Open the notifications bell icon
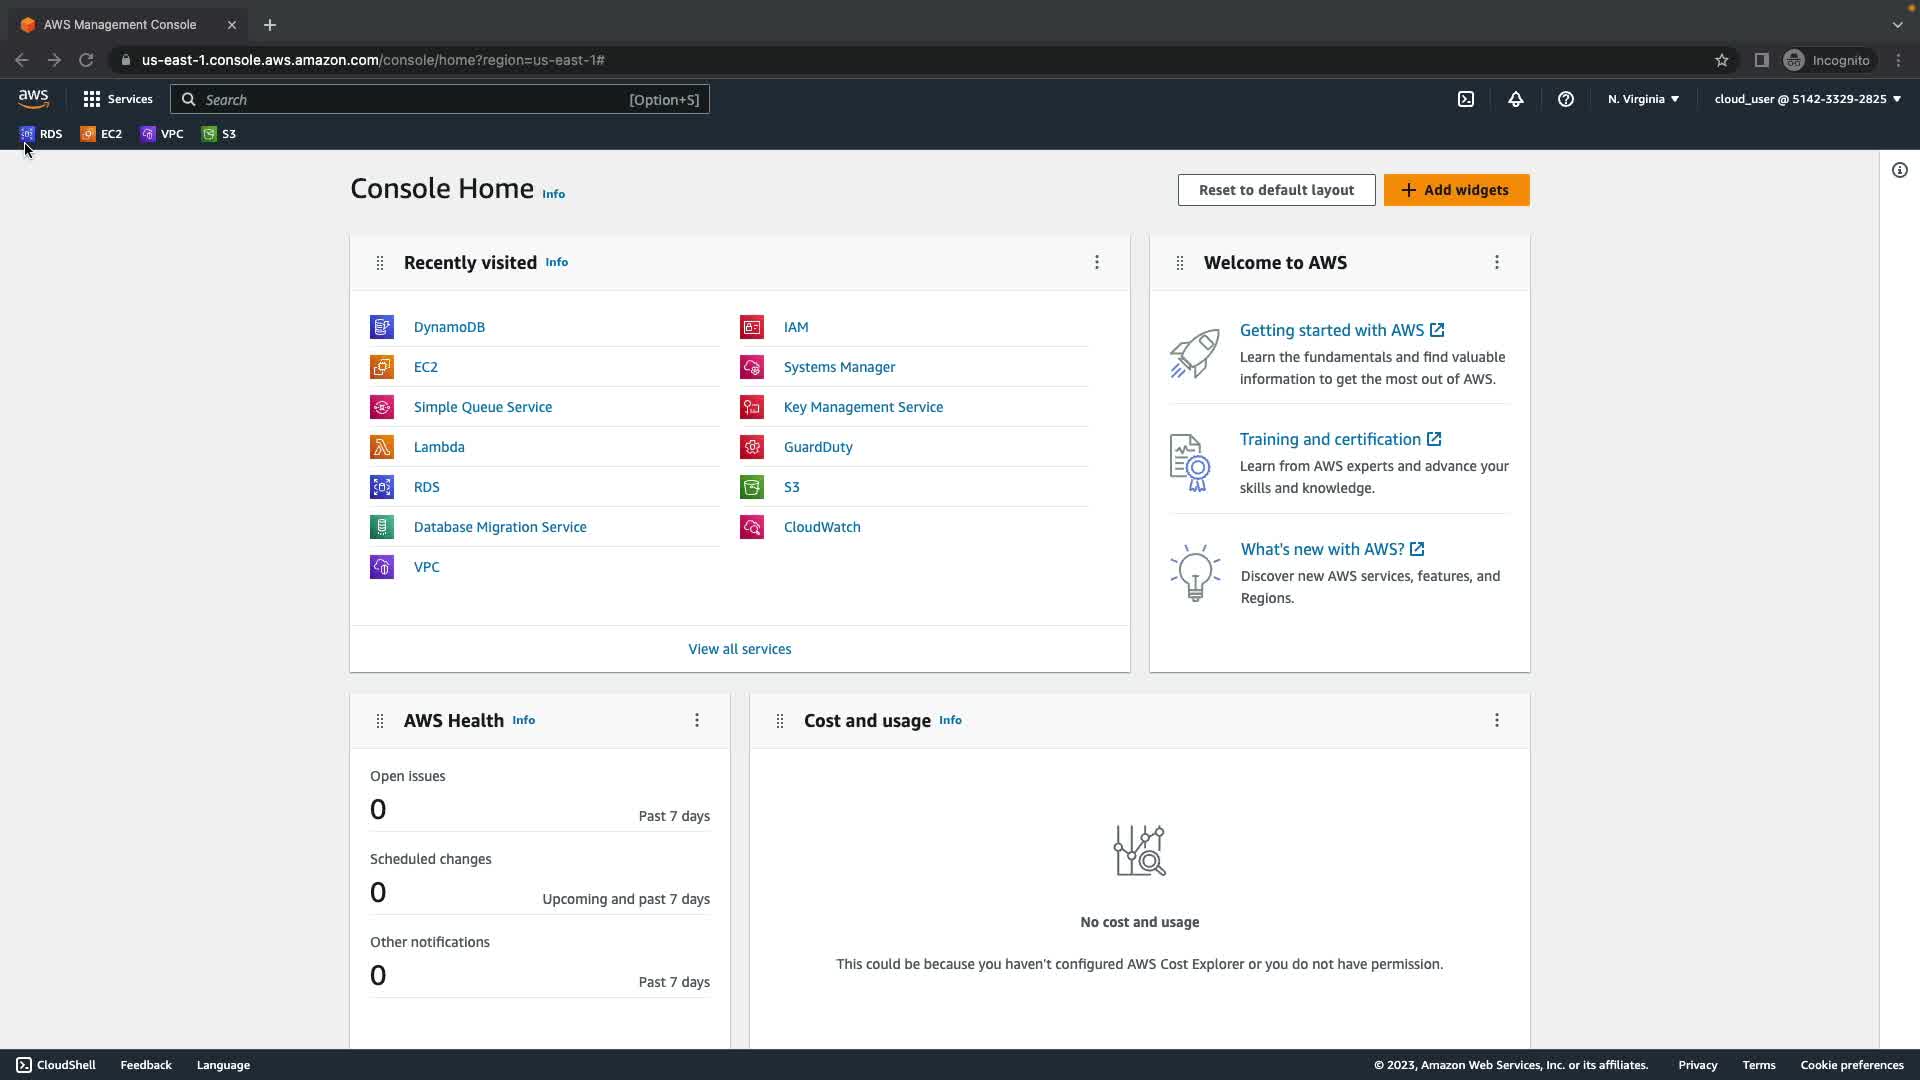 (x=1516, y=99)
